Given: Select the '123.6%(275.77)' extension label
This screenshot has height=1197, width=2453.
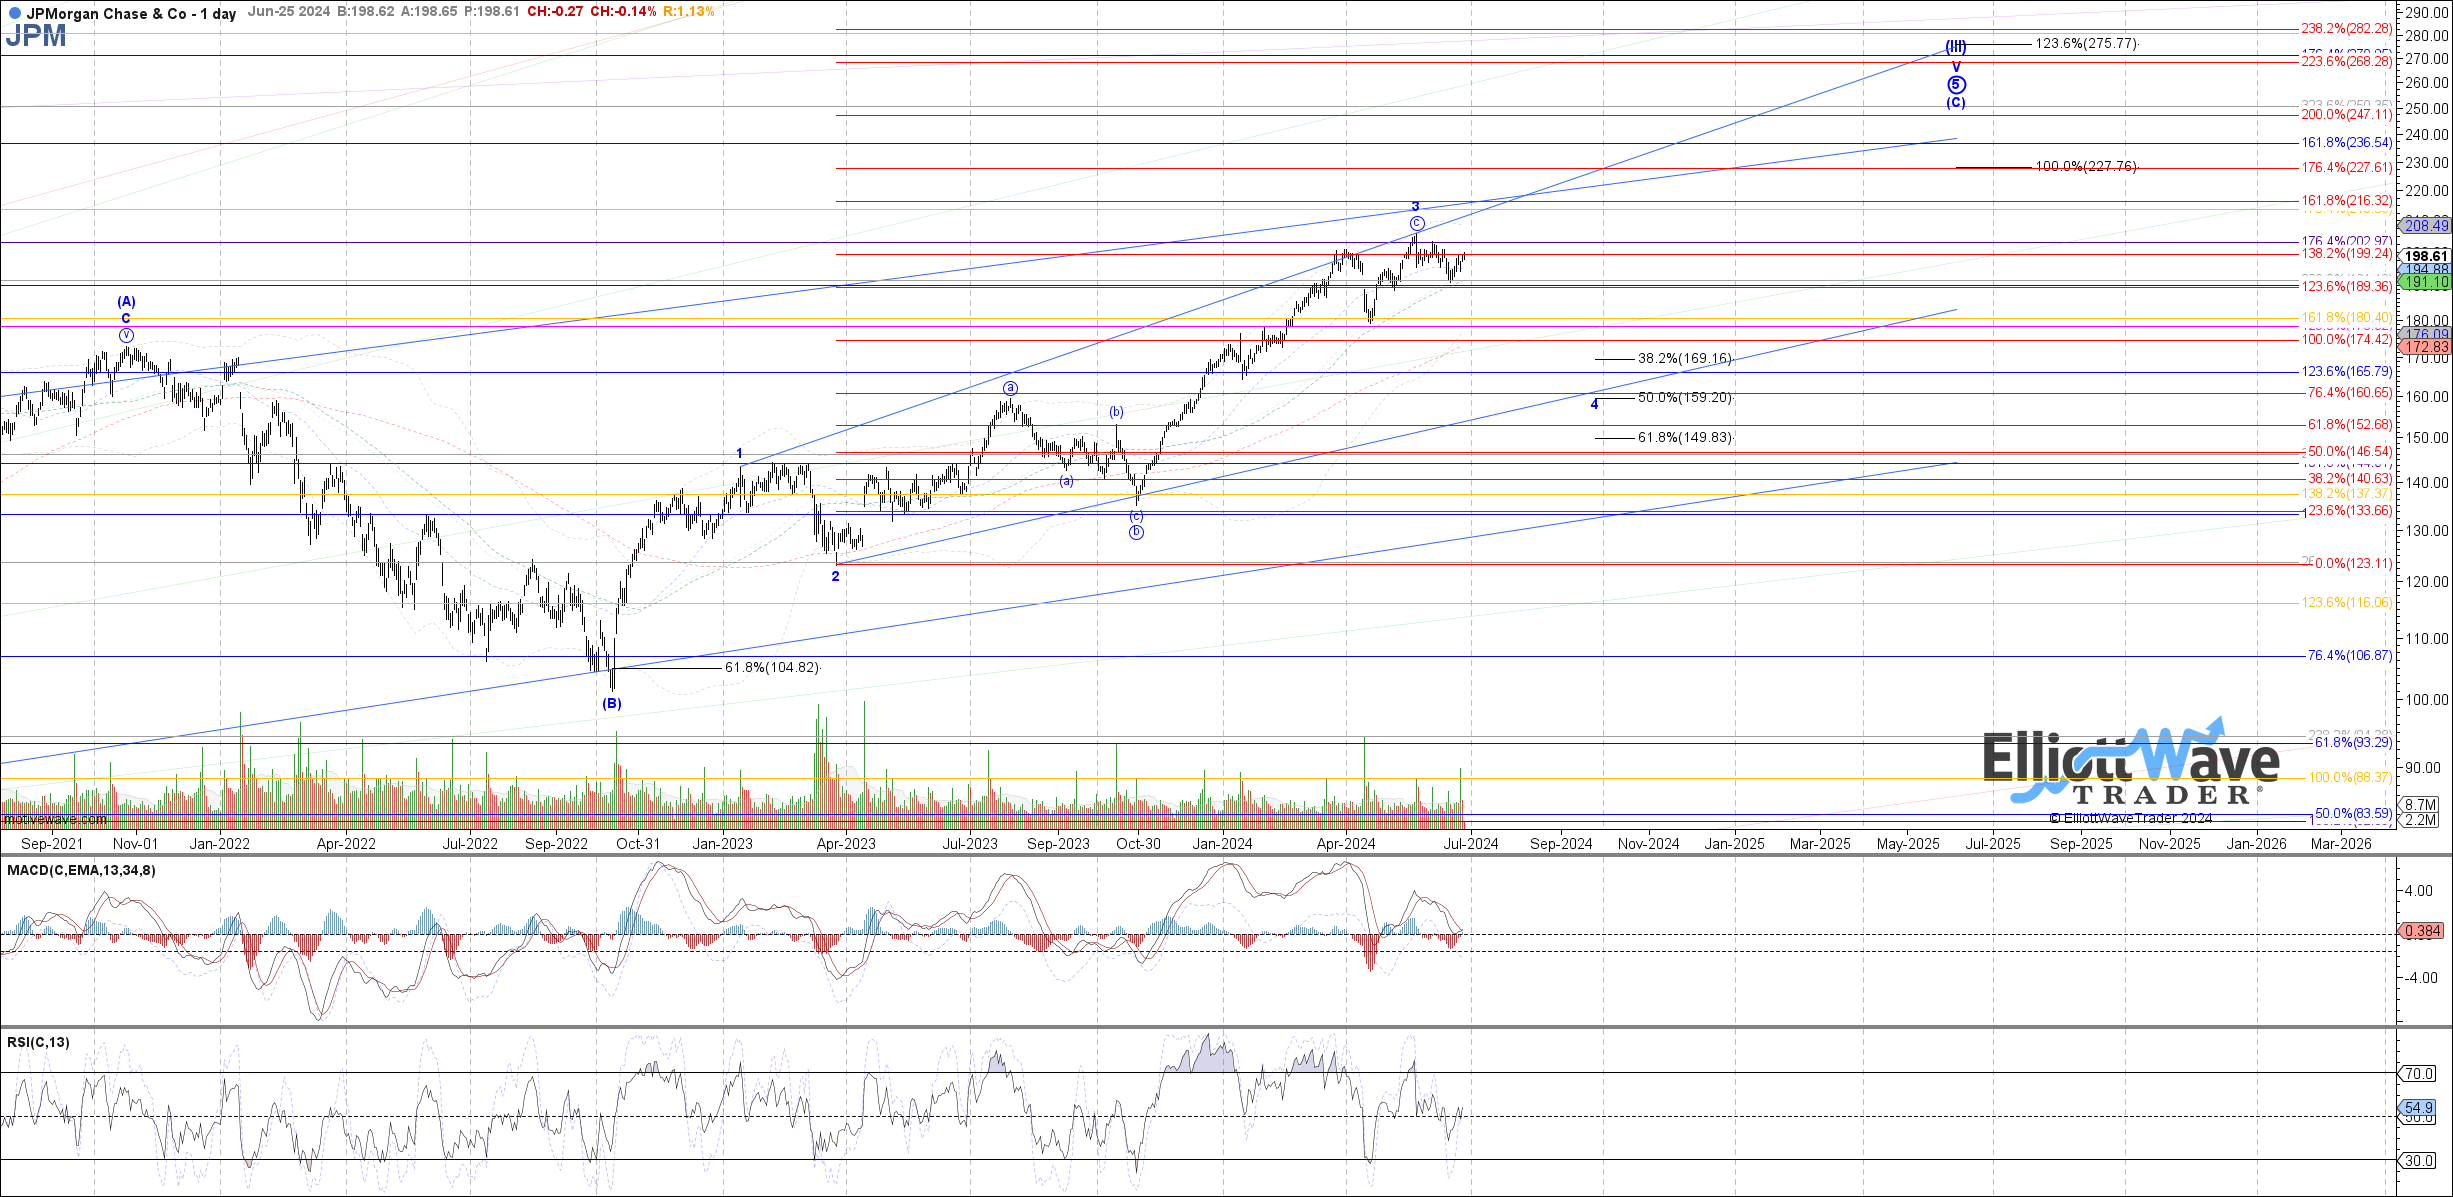Looking at the screenshot, I should click(2086, 44).
